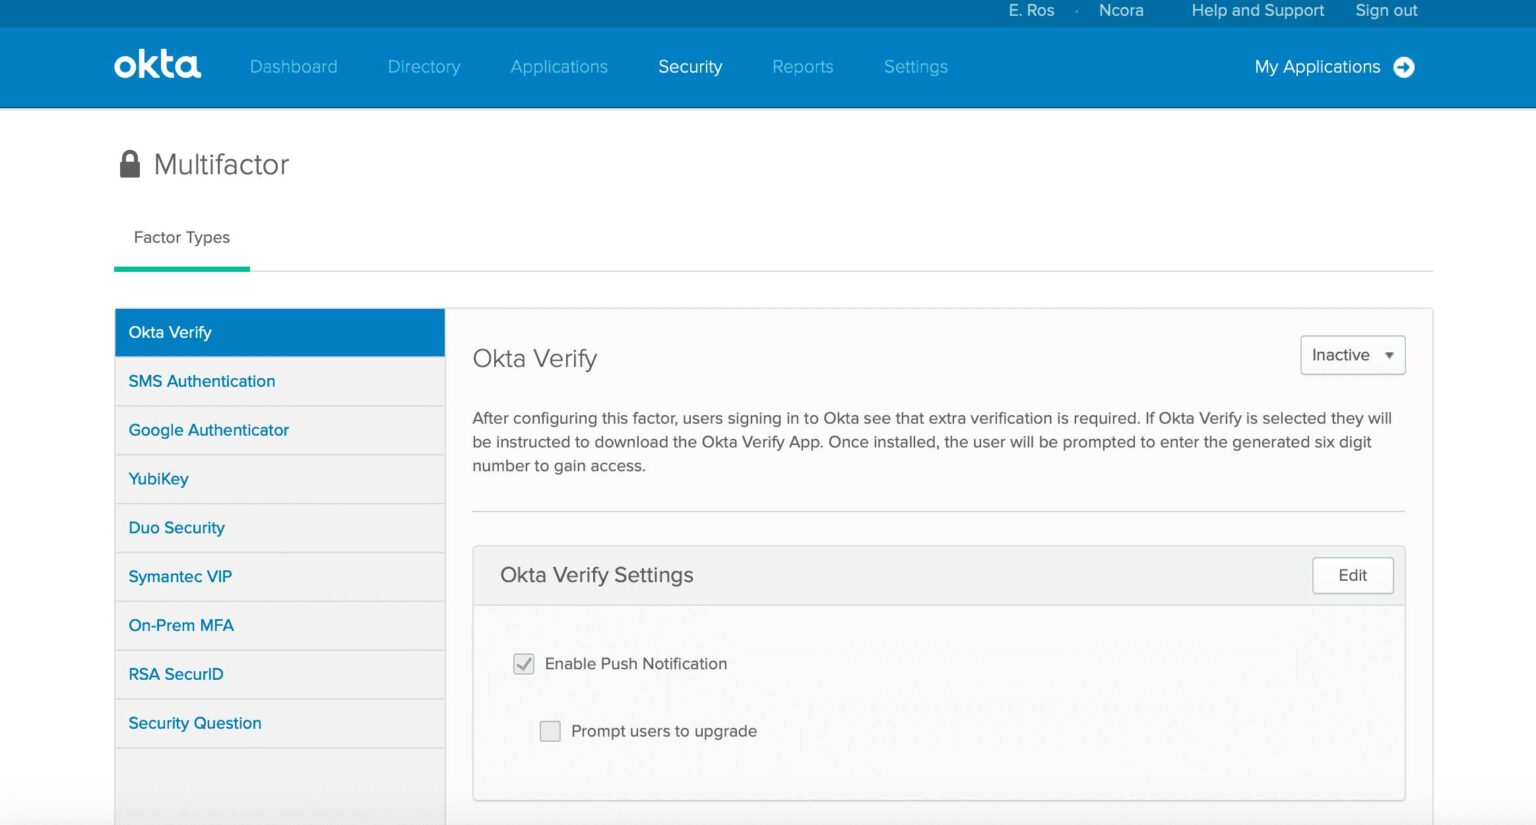This screenshot has height=825, width=1536.
Task: Open the Directory menu
Action: pyautogui.click(x=424, y=67)
